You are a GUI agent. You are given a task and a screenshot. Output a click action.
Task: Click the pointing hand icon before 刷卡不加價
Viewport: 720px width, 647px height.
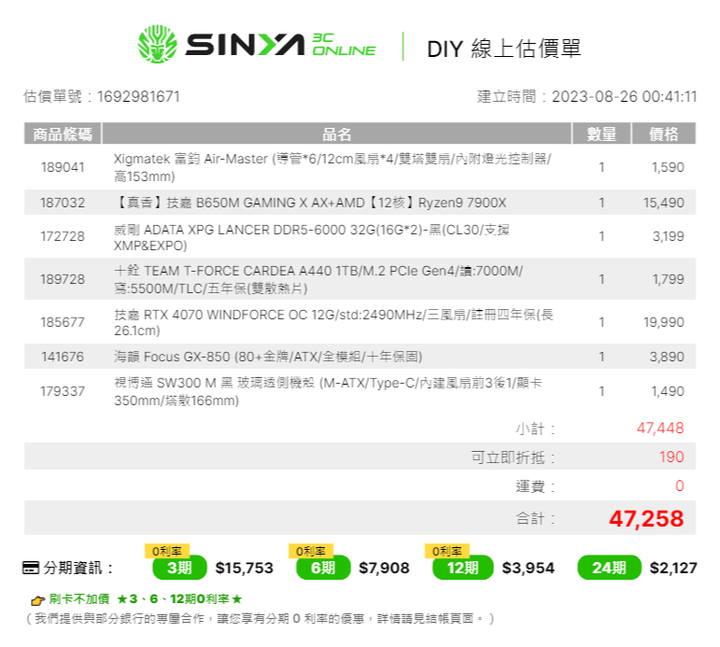[x=37, y=600]
